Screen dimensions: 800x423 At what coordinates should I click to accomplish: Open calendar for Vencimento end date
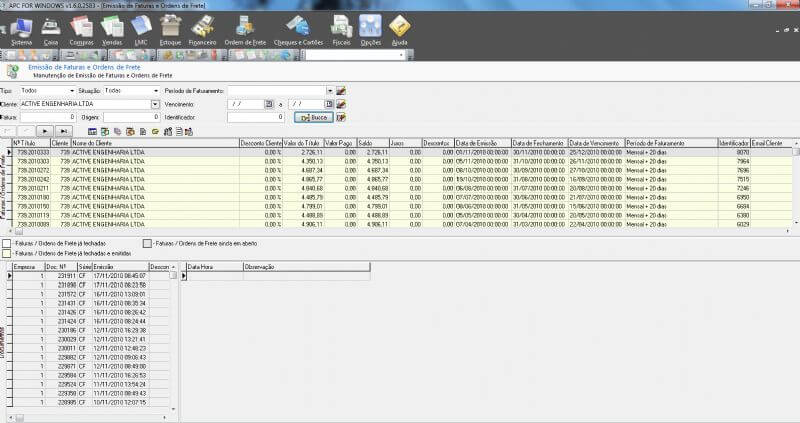(x=329, y=104)
